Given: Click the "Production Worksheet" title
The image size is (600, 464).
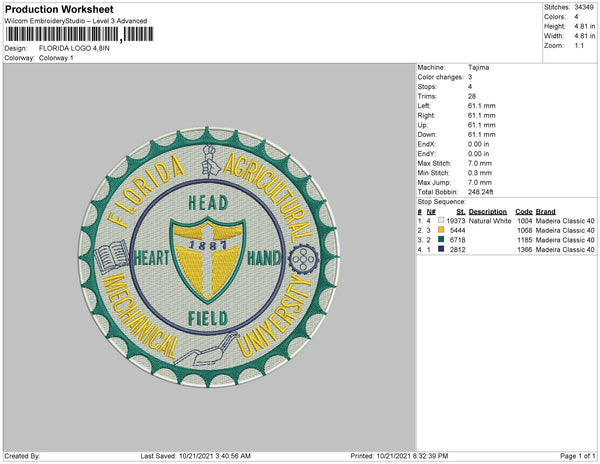Looking at the screenshot, I should click(59, 10).
